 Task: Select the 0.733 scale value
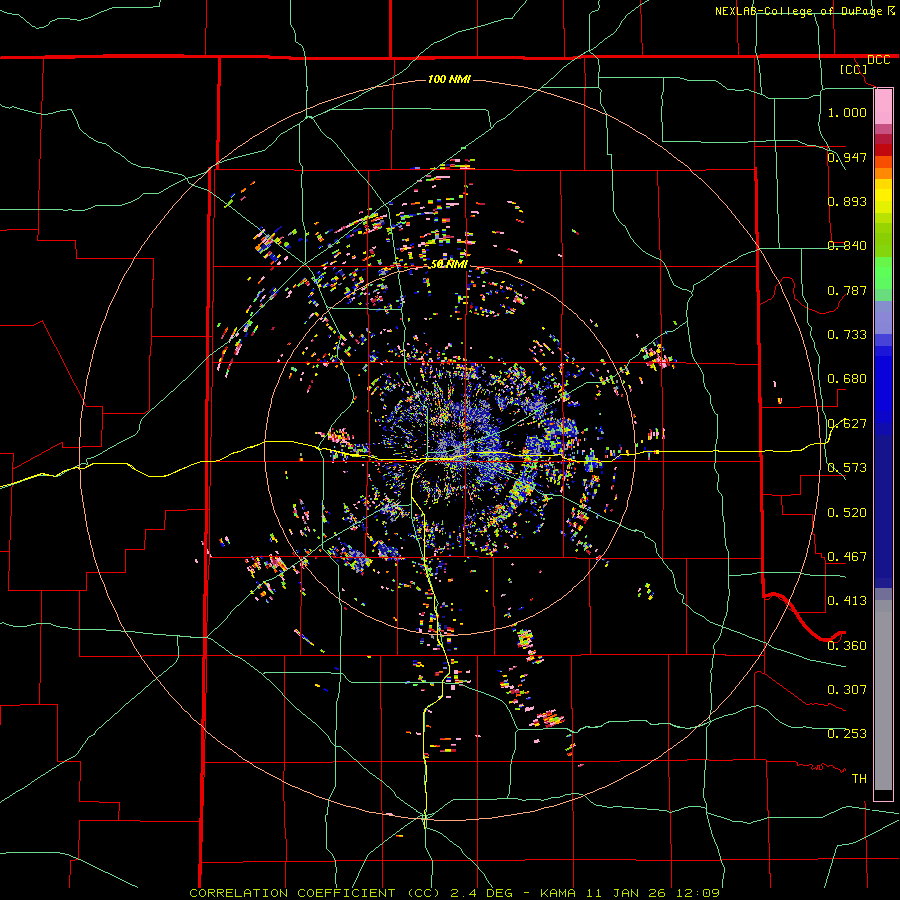tap(847, 334)
